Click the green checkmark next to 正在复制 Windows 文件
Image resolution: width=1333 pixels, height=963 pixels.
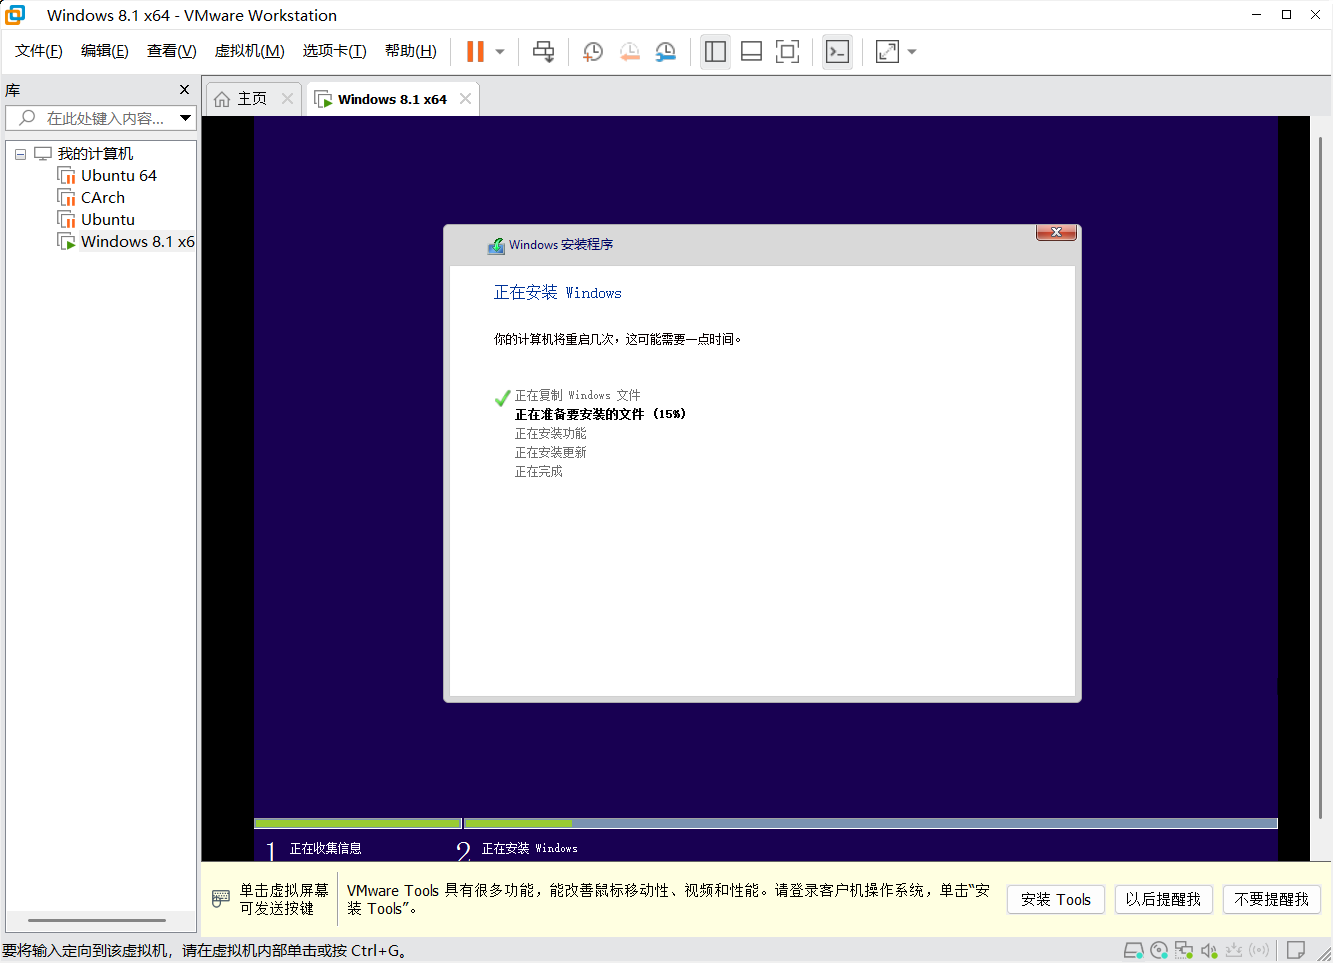coord(503,398)
